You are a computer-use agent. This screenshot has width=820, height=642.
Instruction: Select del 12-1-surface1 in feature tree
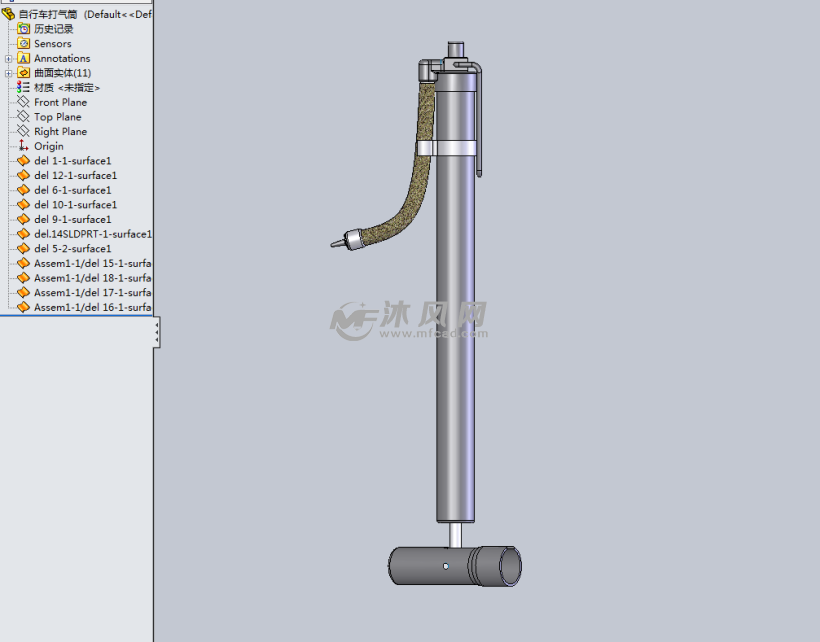[x=75, y=175]
